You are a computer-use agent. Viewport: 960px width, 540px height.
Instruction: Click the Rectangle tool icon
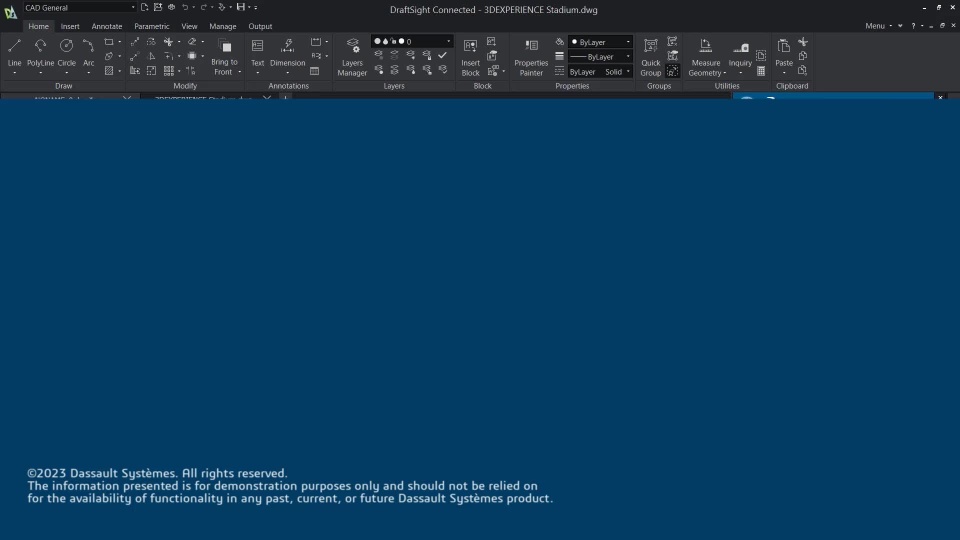tap(108, 42)
